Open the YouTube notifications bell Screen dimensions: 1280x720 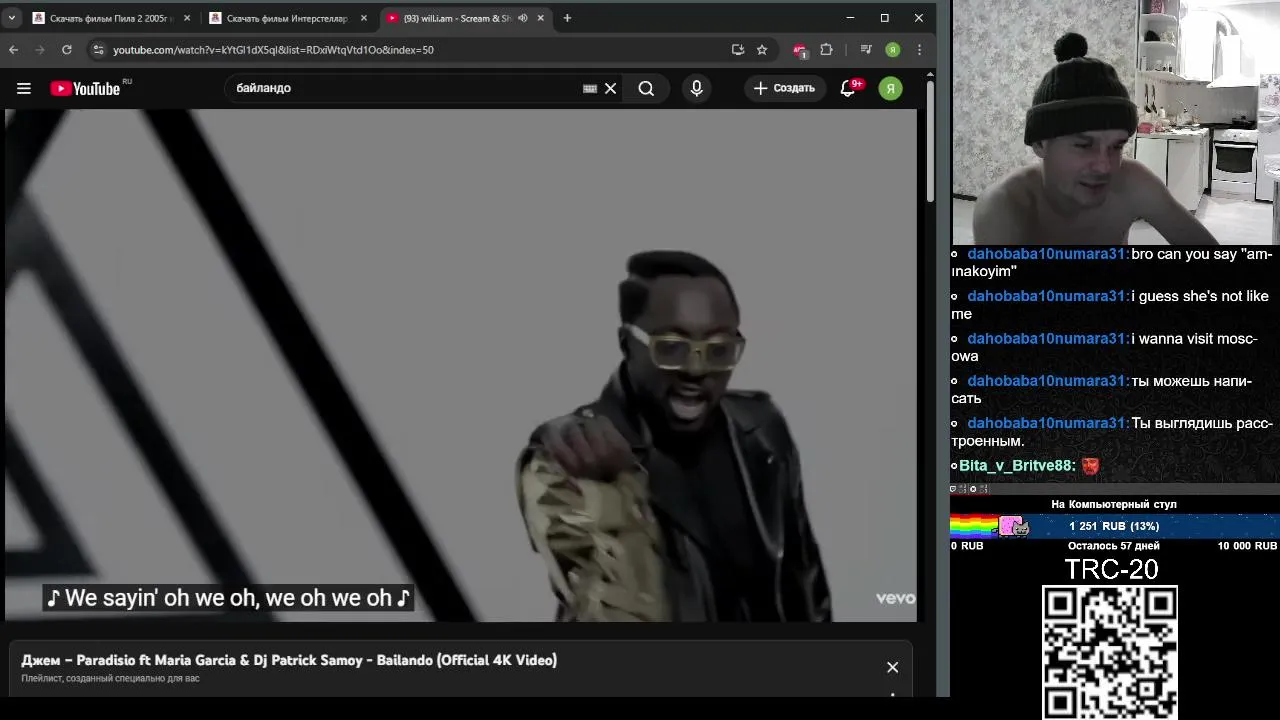point(848,88)
